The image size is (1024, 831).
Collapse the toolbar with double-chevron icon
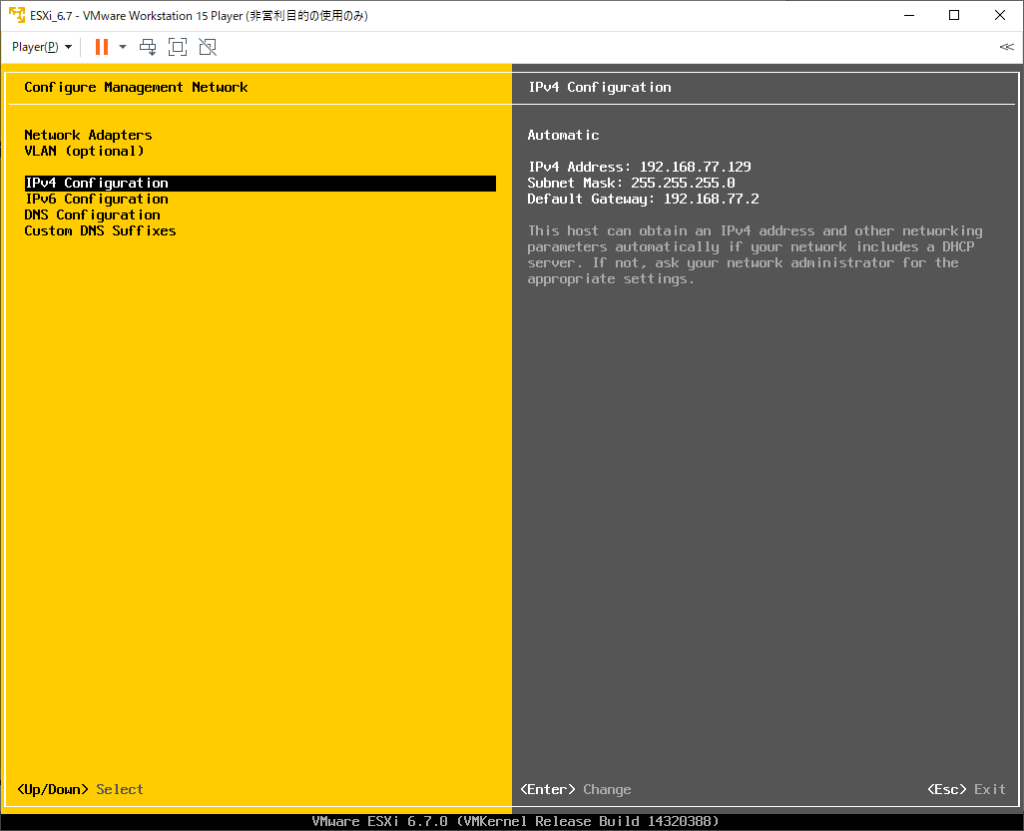(1006, 47)
